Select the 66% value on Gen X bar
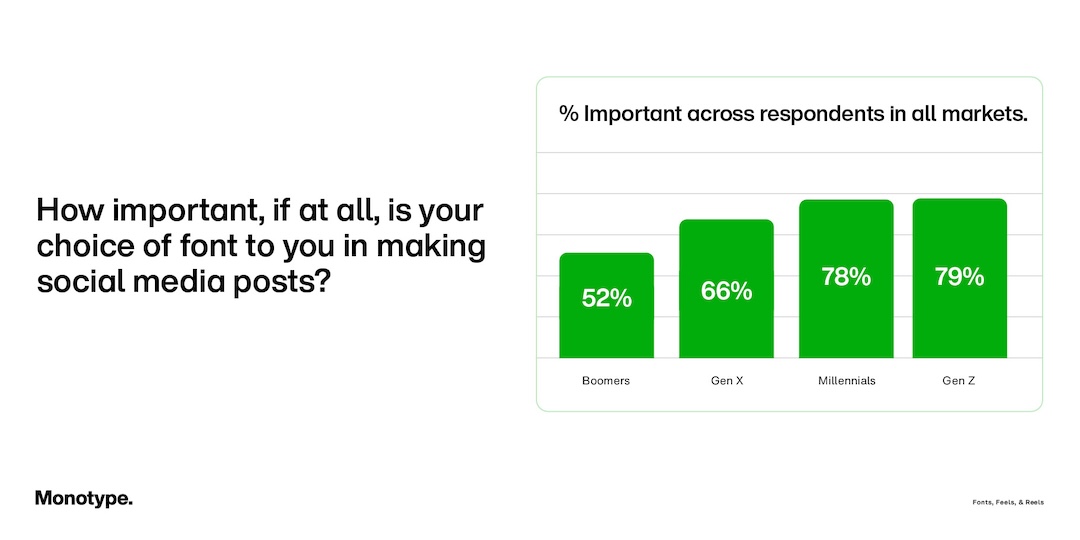Image resolution: width=1080 pixels, height=540 pixels. (726, 291)
